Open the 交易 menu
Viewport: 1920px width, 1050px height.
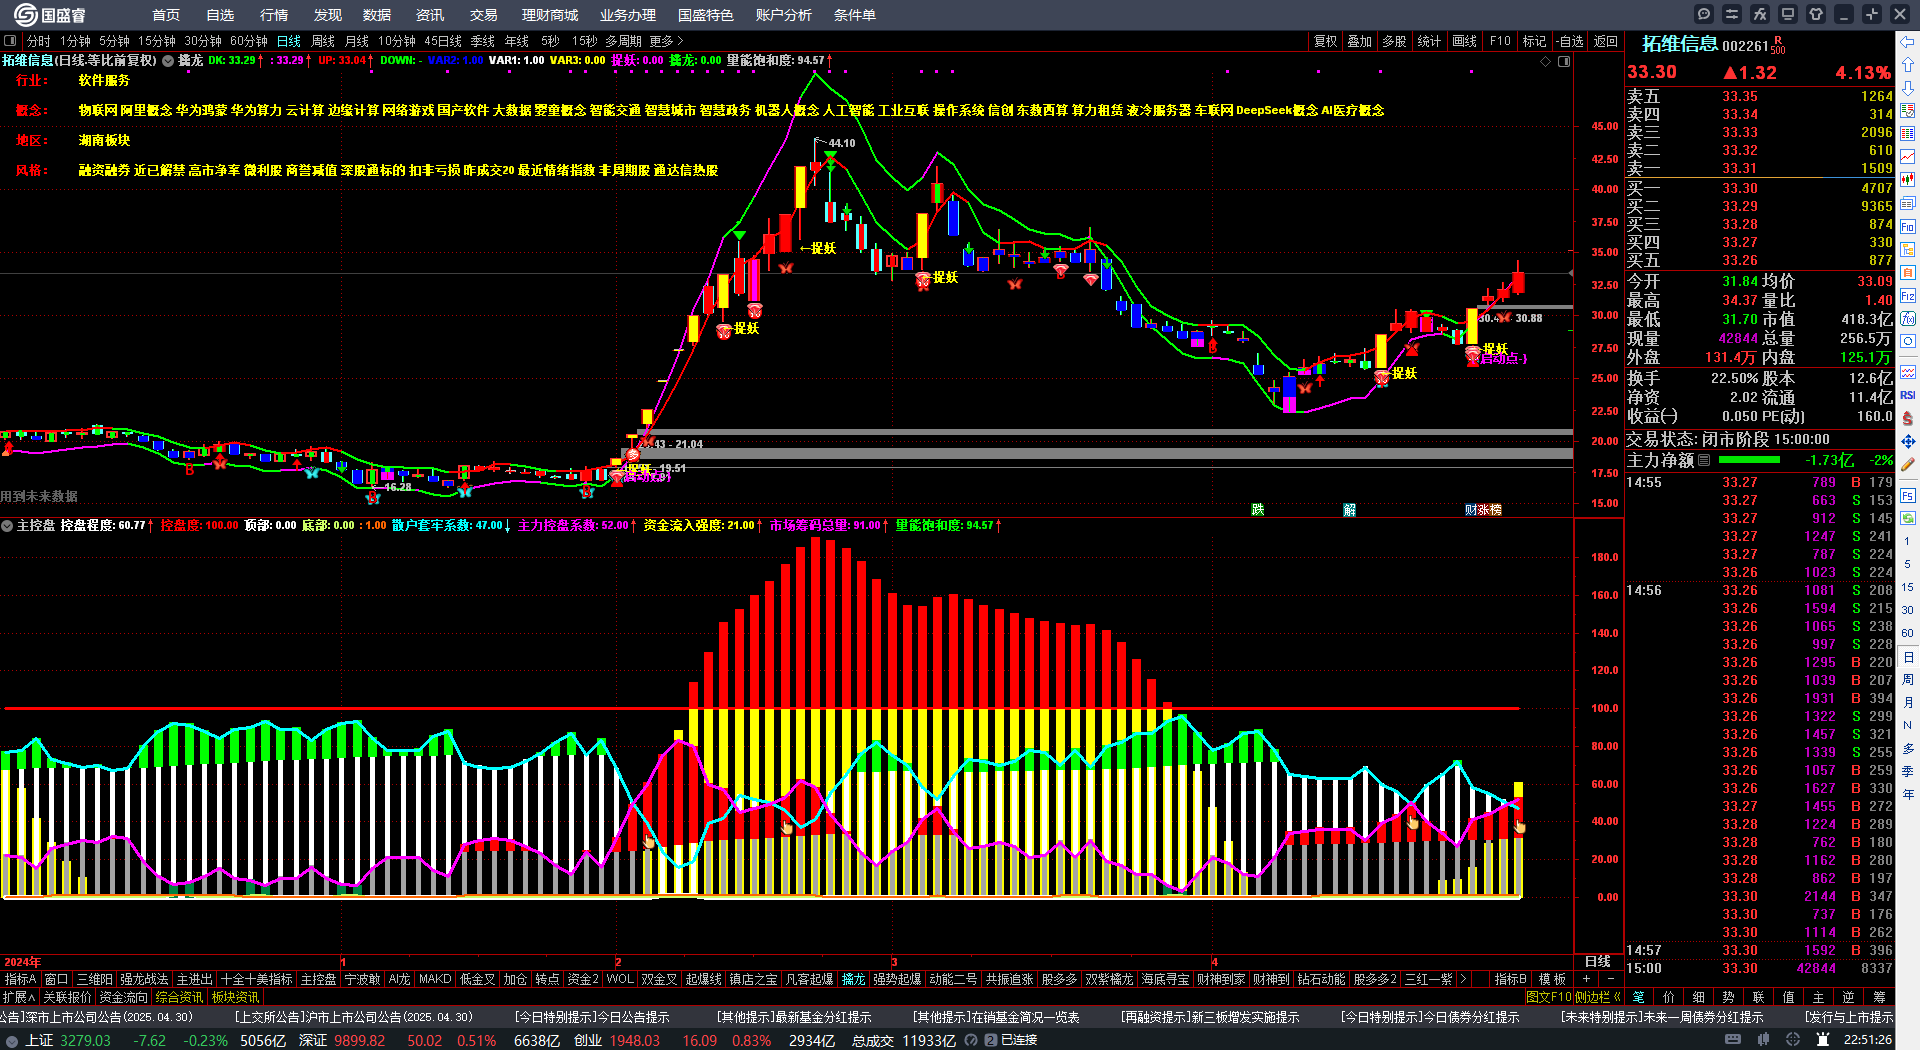[x=484, y=15]
